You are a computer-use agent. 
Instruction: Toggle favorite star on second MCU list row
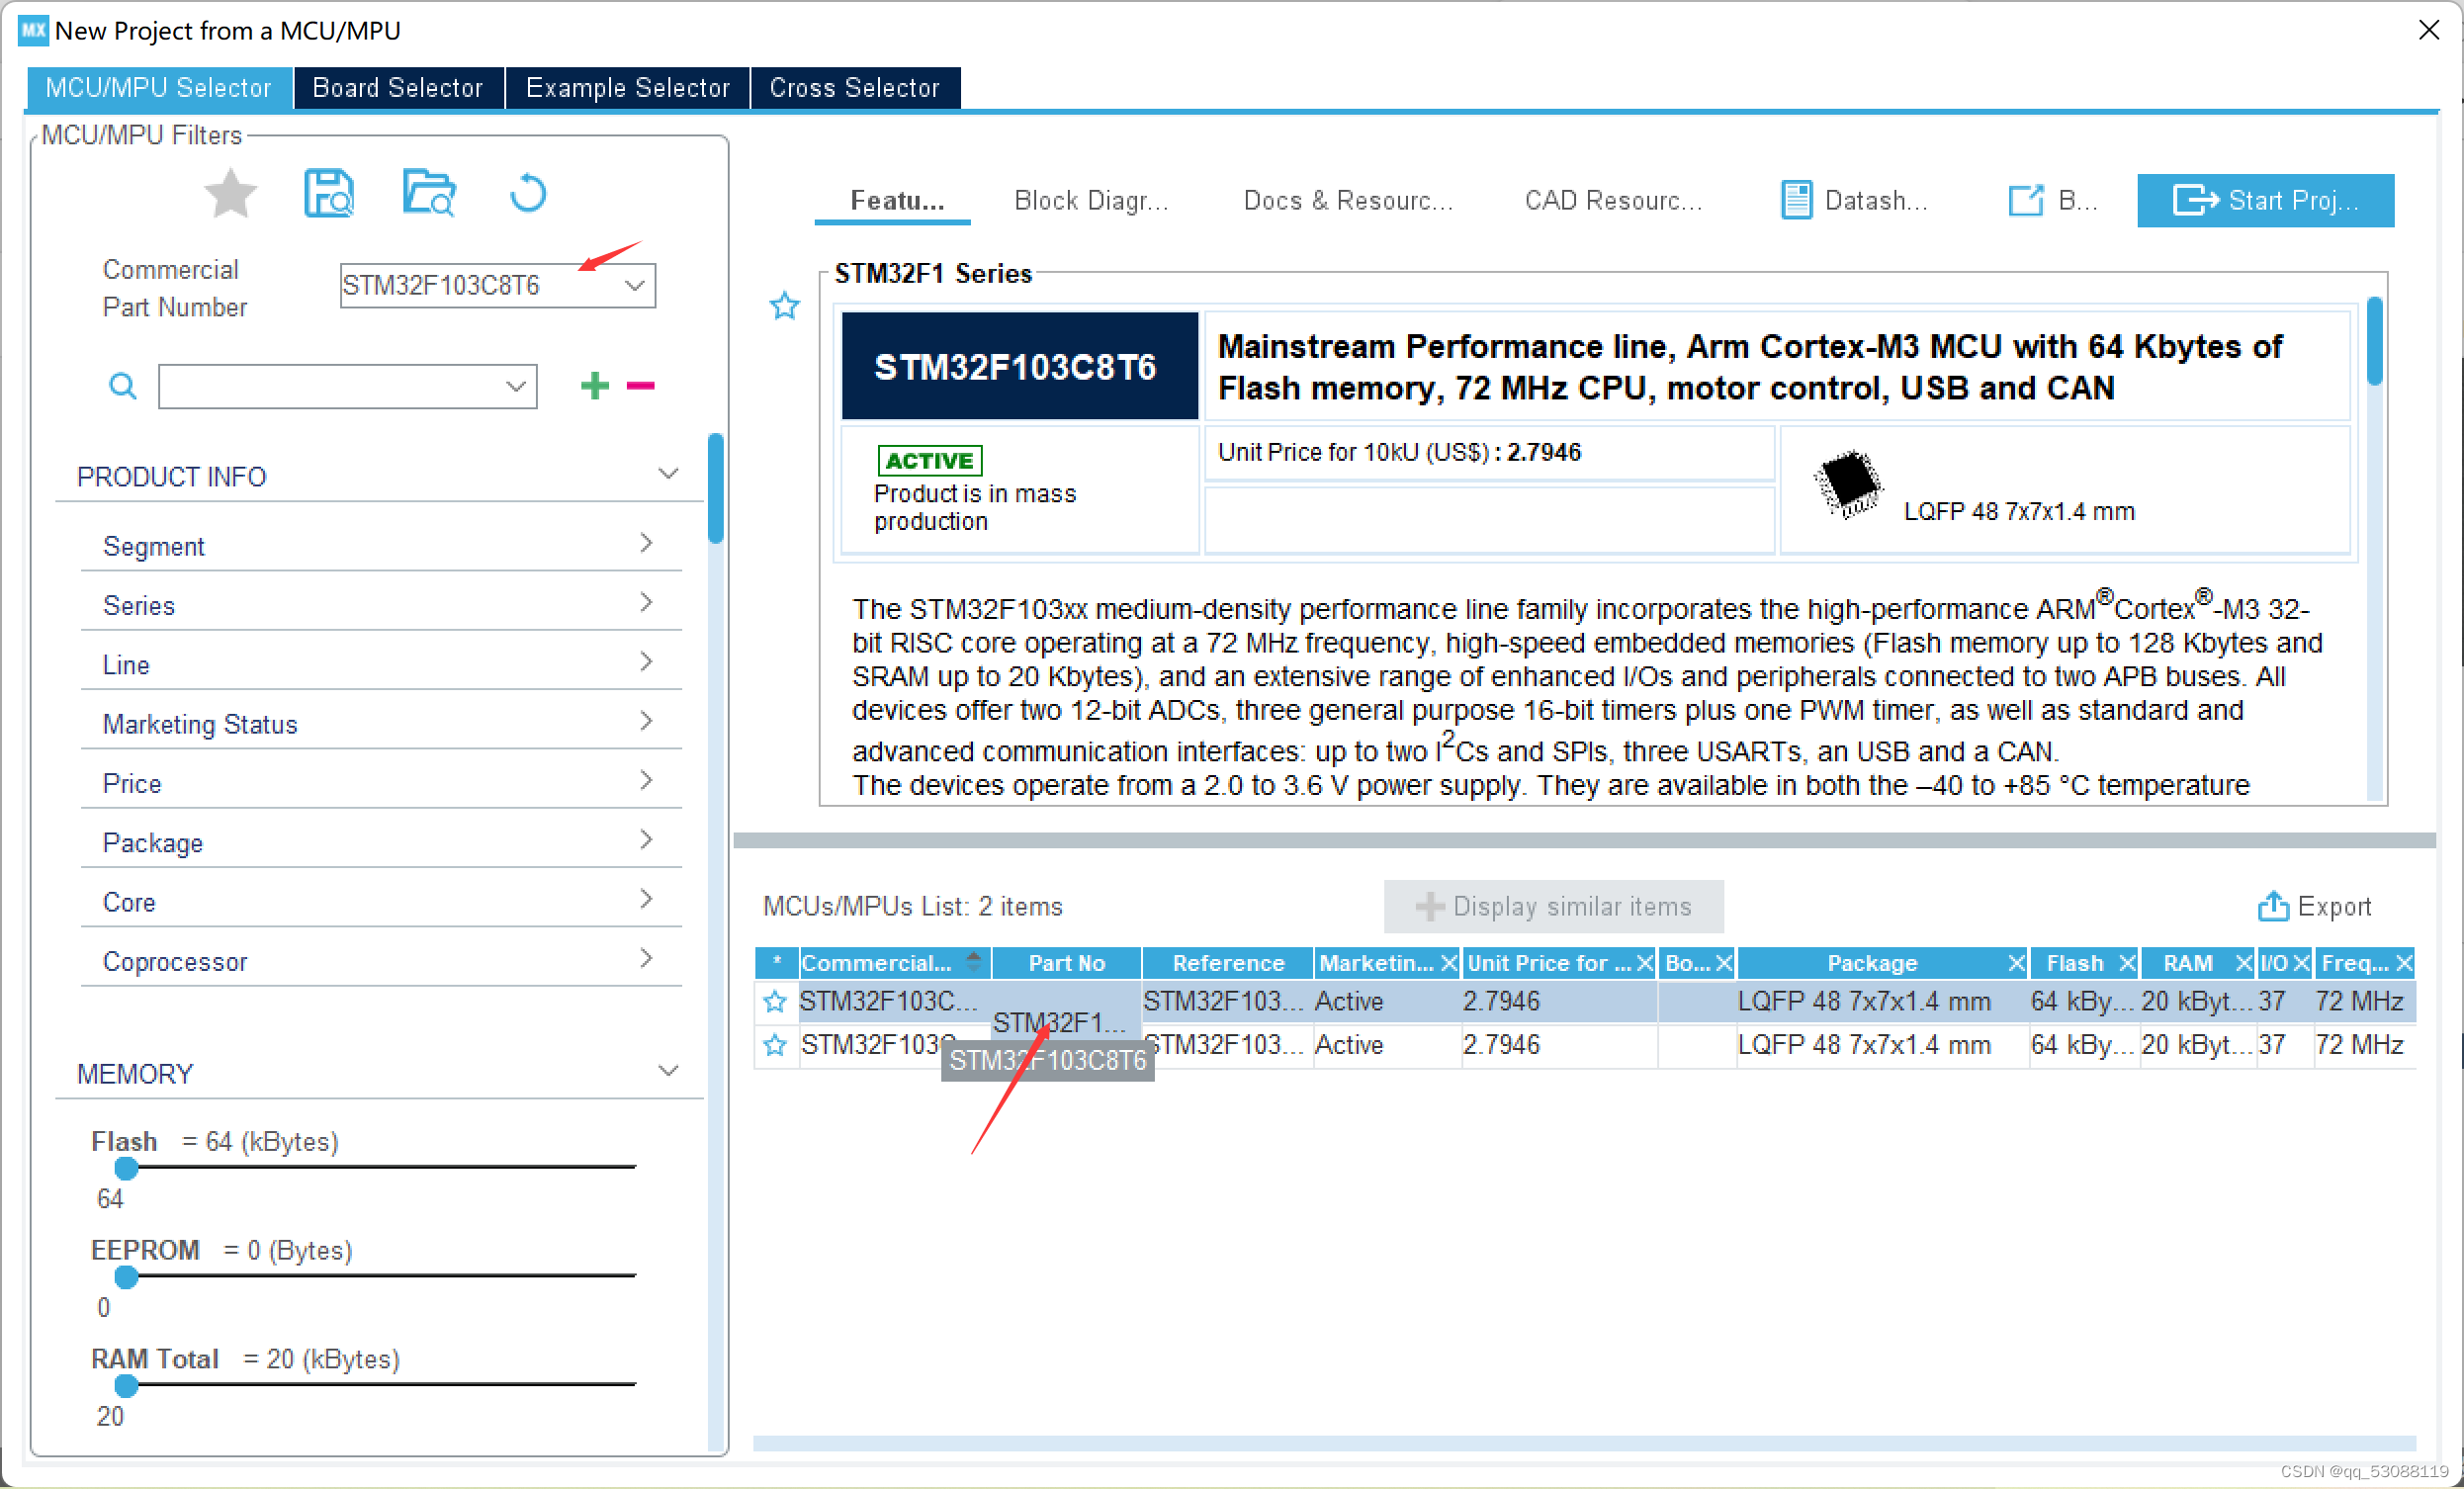[x=775, y=1045]
